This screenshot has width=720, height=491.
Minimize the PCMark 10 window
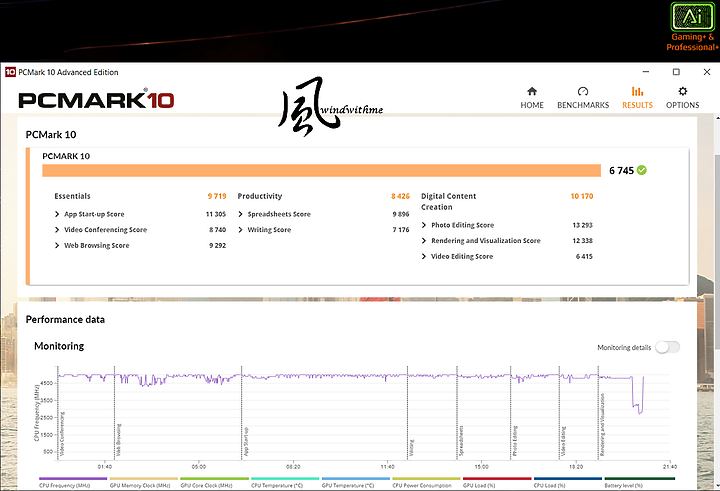coord(646,72)
